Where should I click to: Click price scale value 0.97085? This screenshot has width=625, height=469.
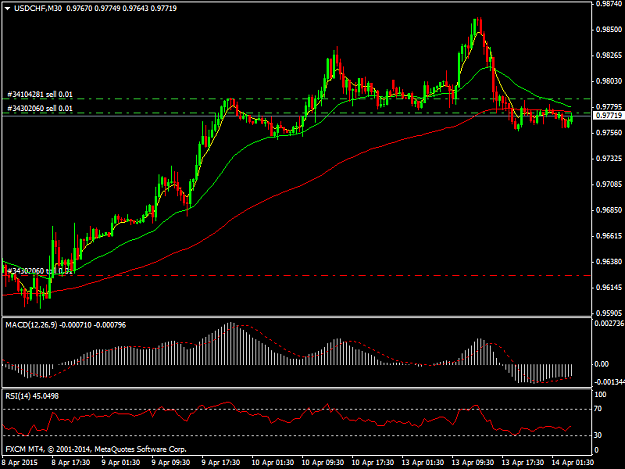(x=609, y=184)
